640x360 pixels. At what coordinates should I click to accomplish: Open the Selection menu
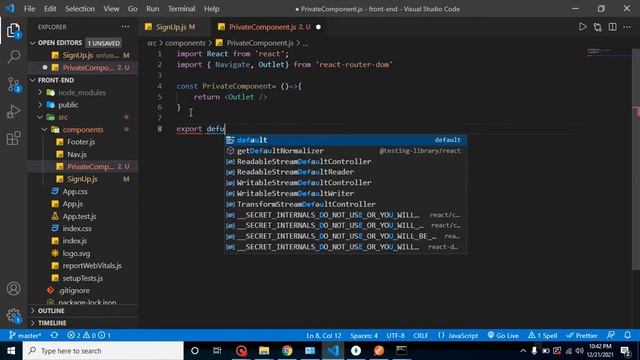(x=80, y=9)
